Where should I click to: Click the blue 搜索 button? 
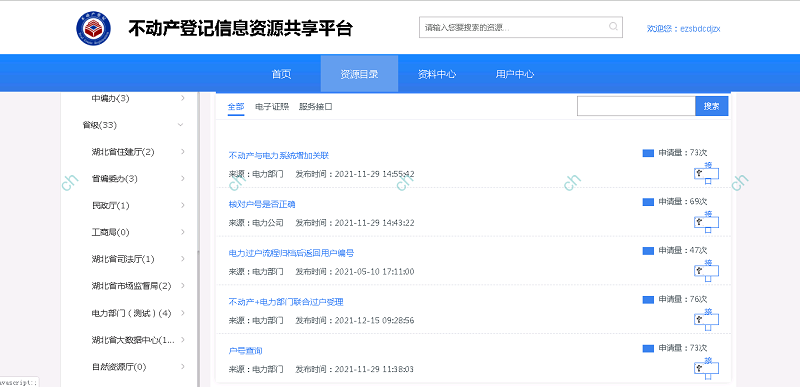[x=712, y=106]
